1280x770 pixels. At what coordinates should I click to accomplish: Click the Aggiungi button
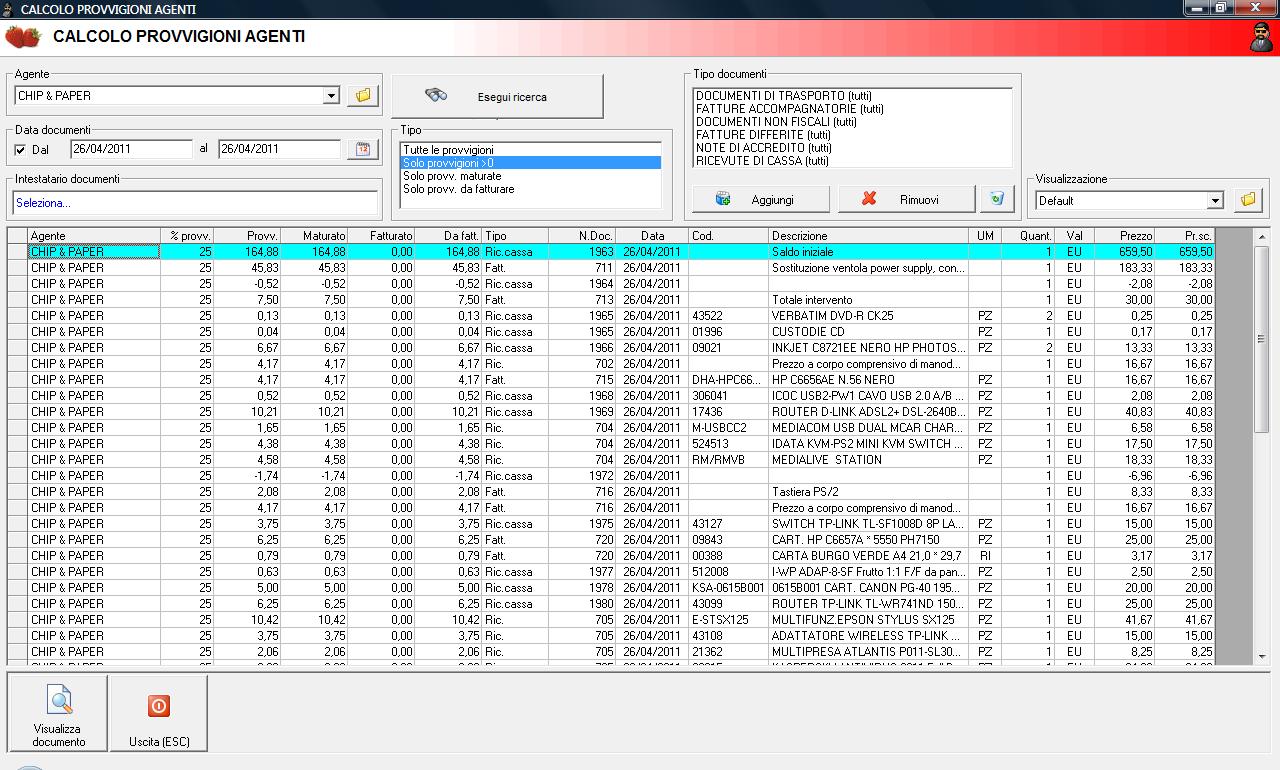coord(760,199)
